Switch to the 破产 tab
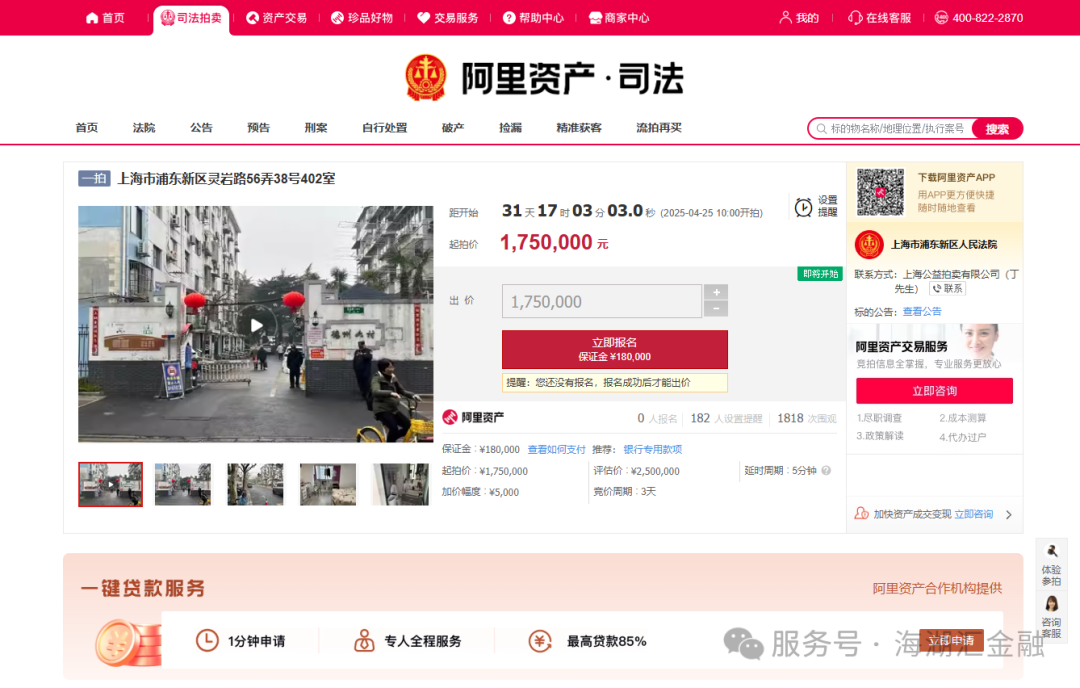Viewport: 1080px width, 688px height. 452,128
